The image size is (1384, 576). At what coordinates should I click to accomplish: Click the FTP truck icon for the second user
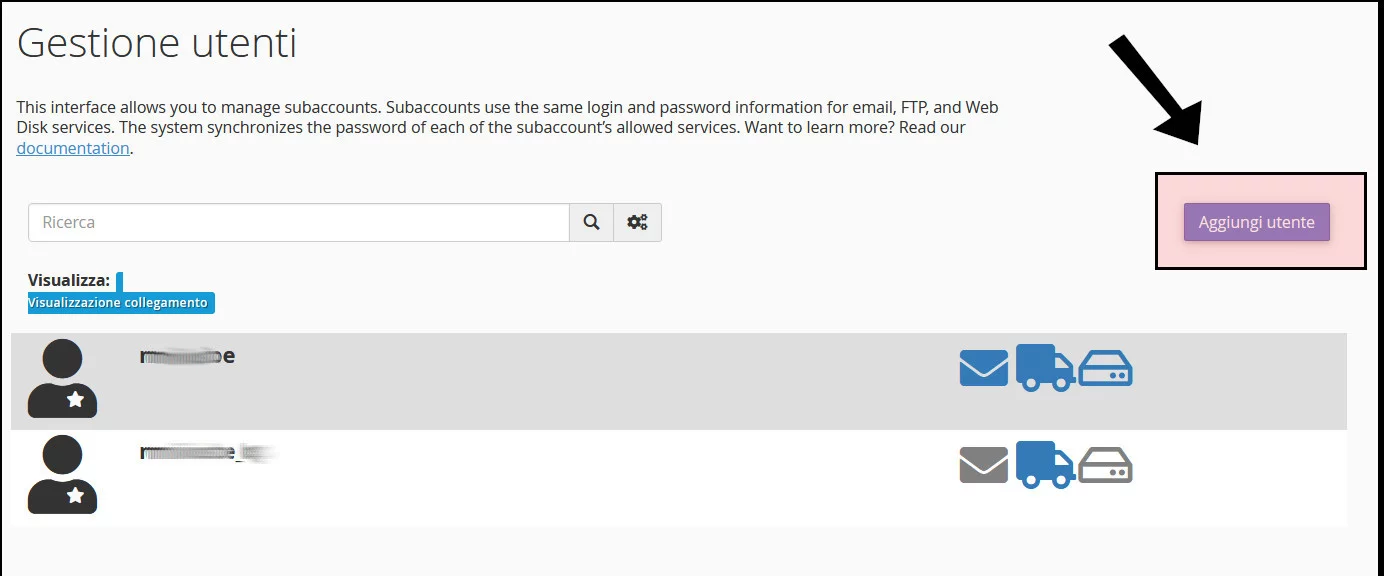point(1044,464)
